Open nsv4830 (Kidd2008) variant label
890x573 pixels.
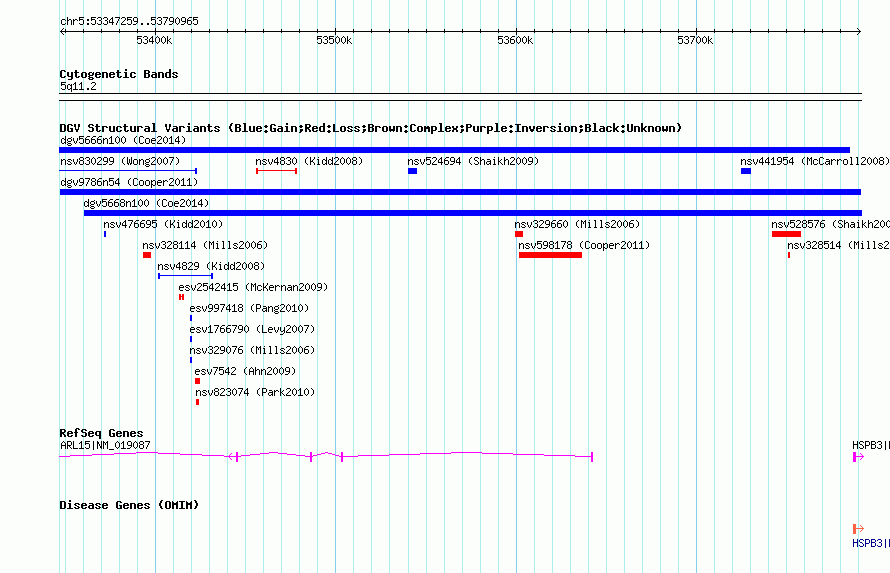(x=309, y=161)
